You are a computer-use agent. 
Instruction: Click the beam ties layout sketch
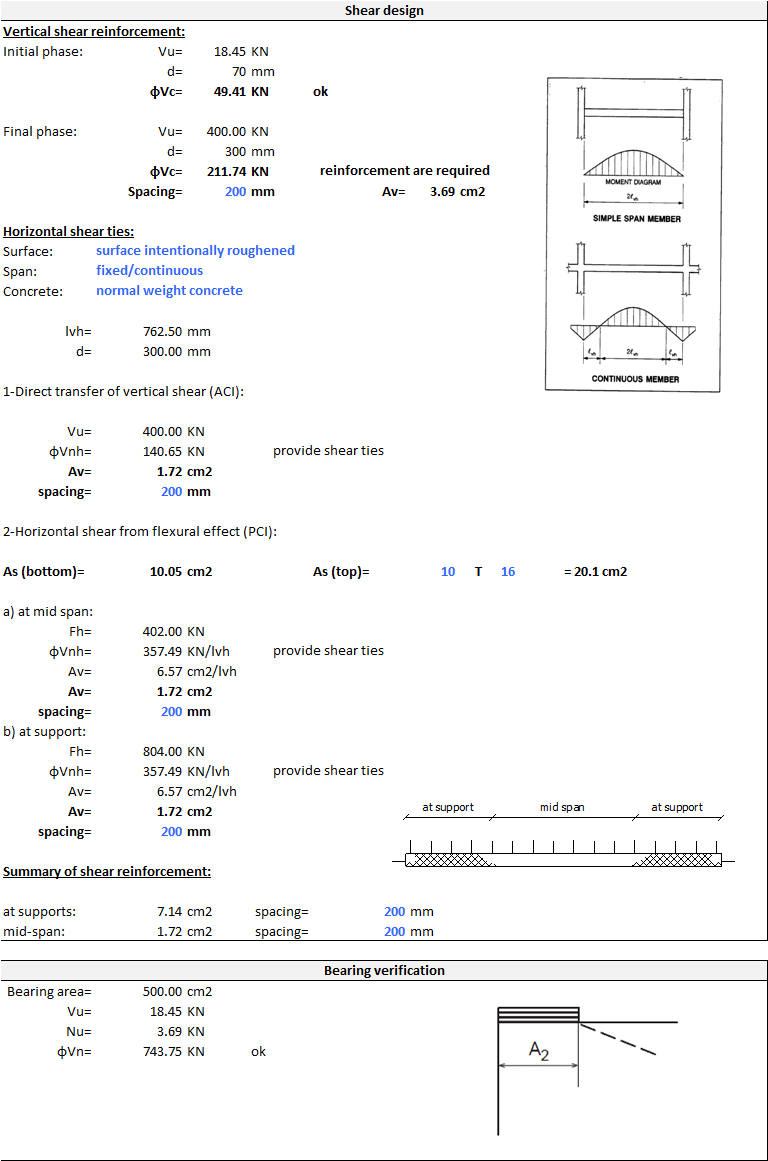564,835
